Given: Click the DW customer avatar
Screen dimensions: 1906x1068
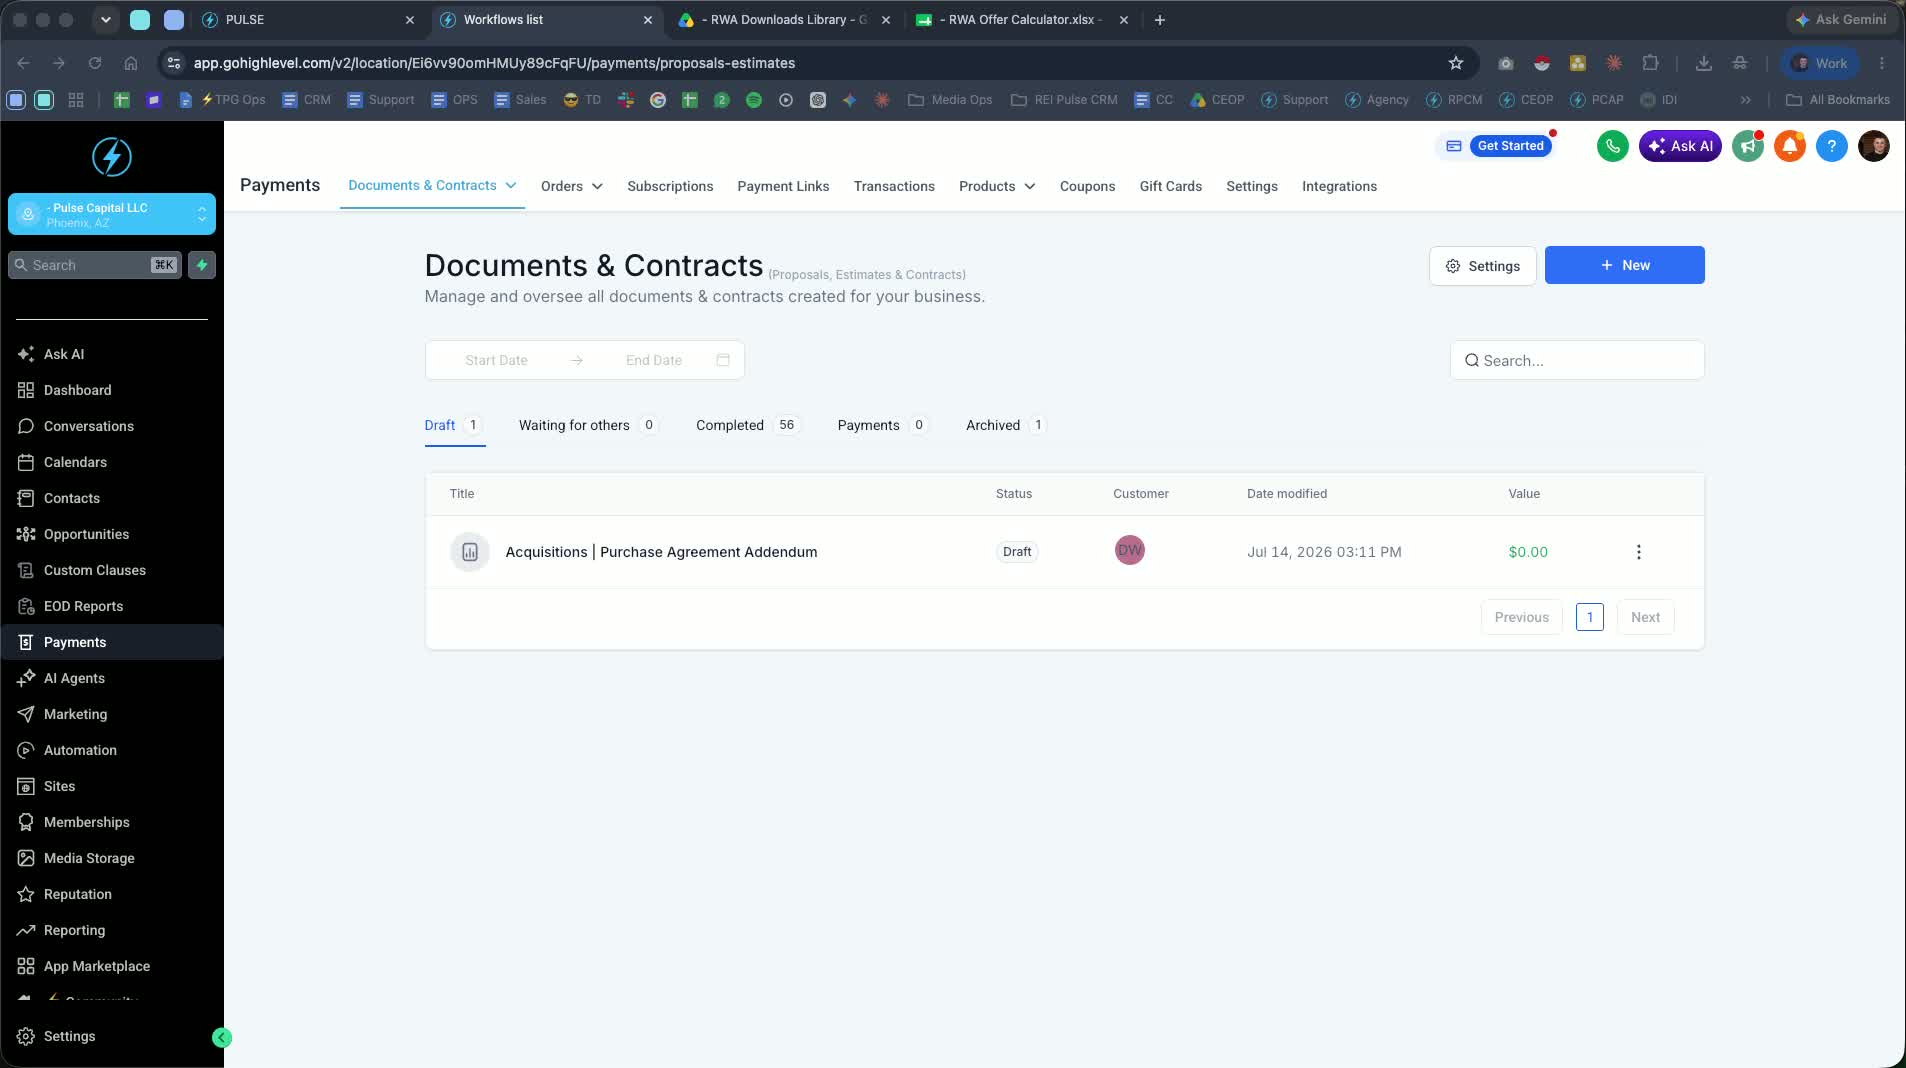Looking at the screenshot, I should click(1129, 550).
